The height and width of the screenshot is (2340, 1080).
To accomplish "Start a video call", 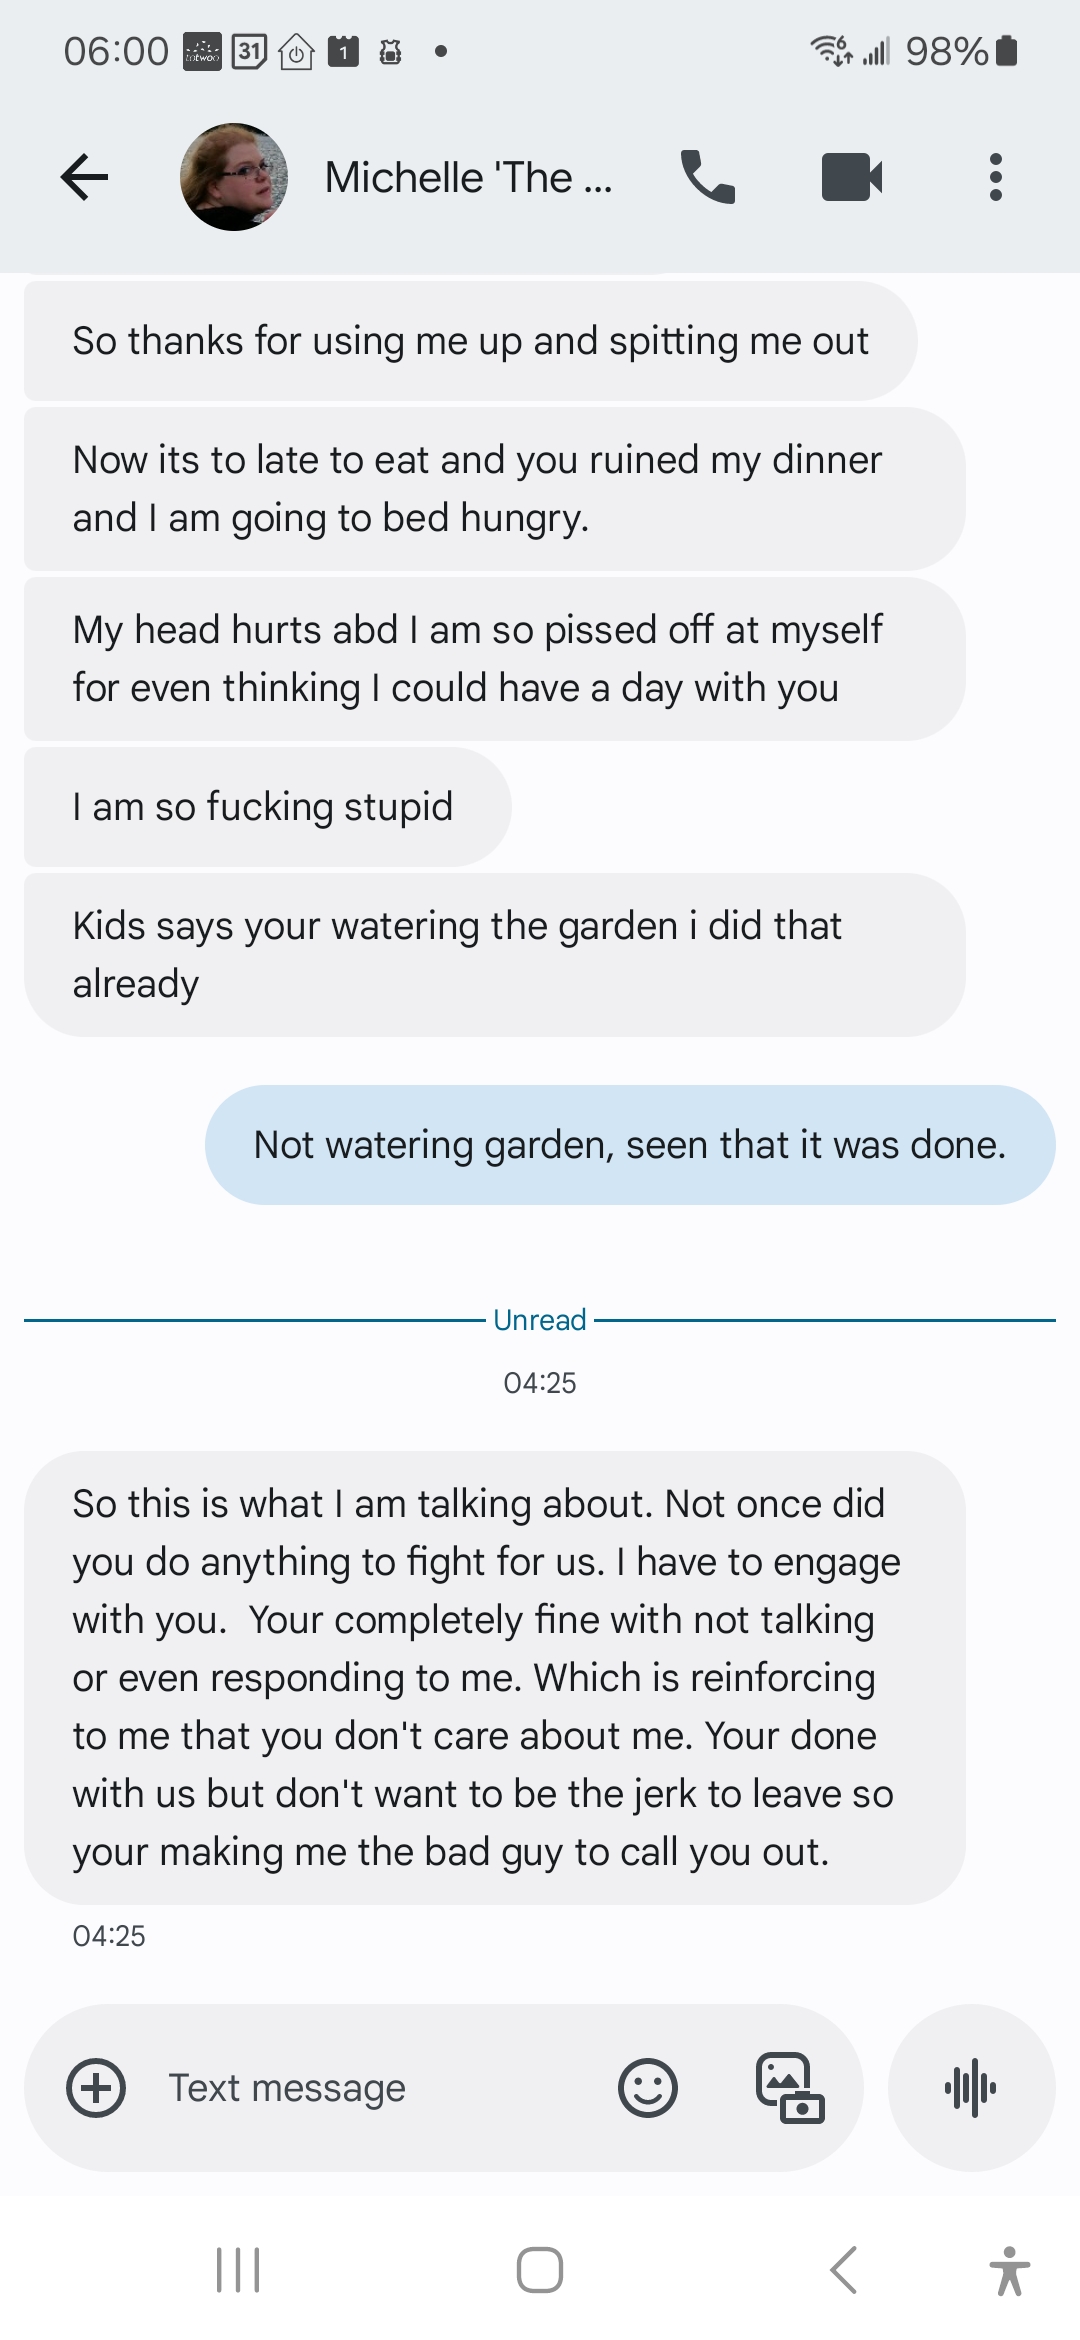I will point(851,178).
